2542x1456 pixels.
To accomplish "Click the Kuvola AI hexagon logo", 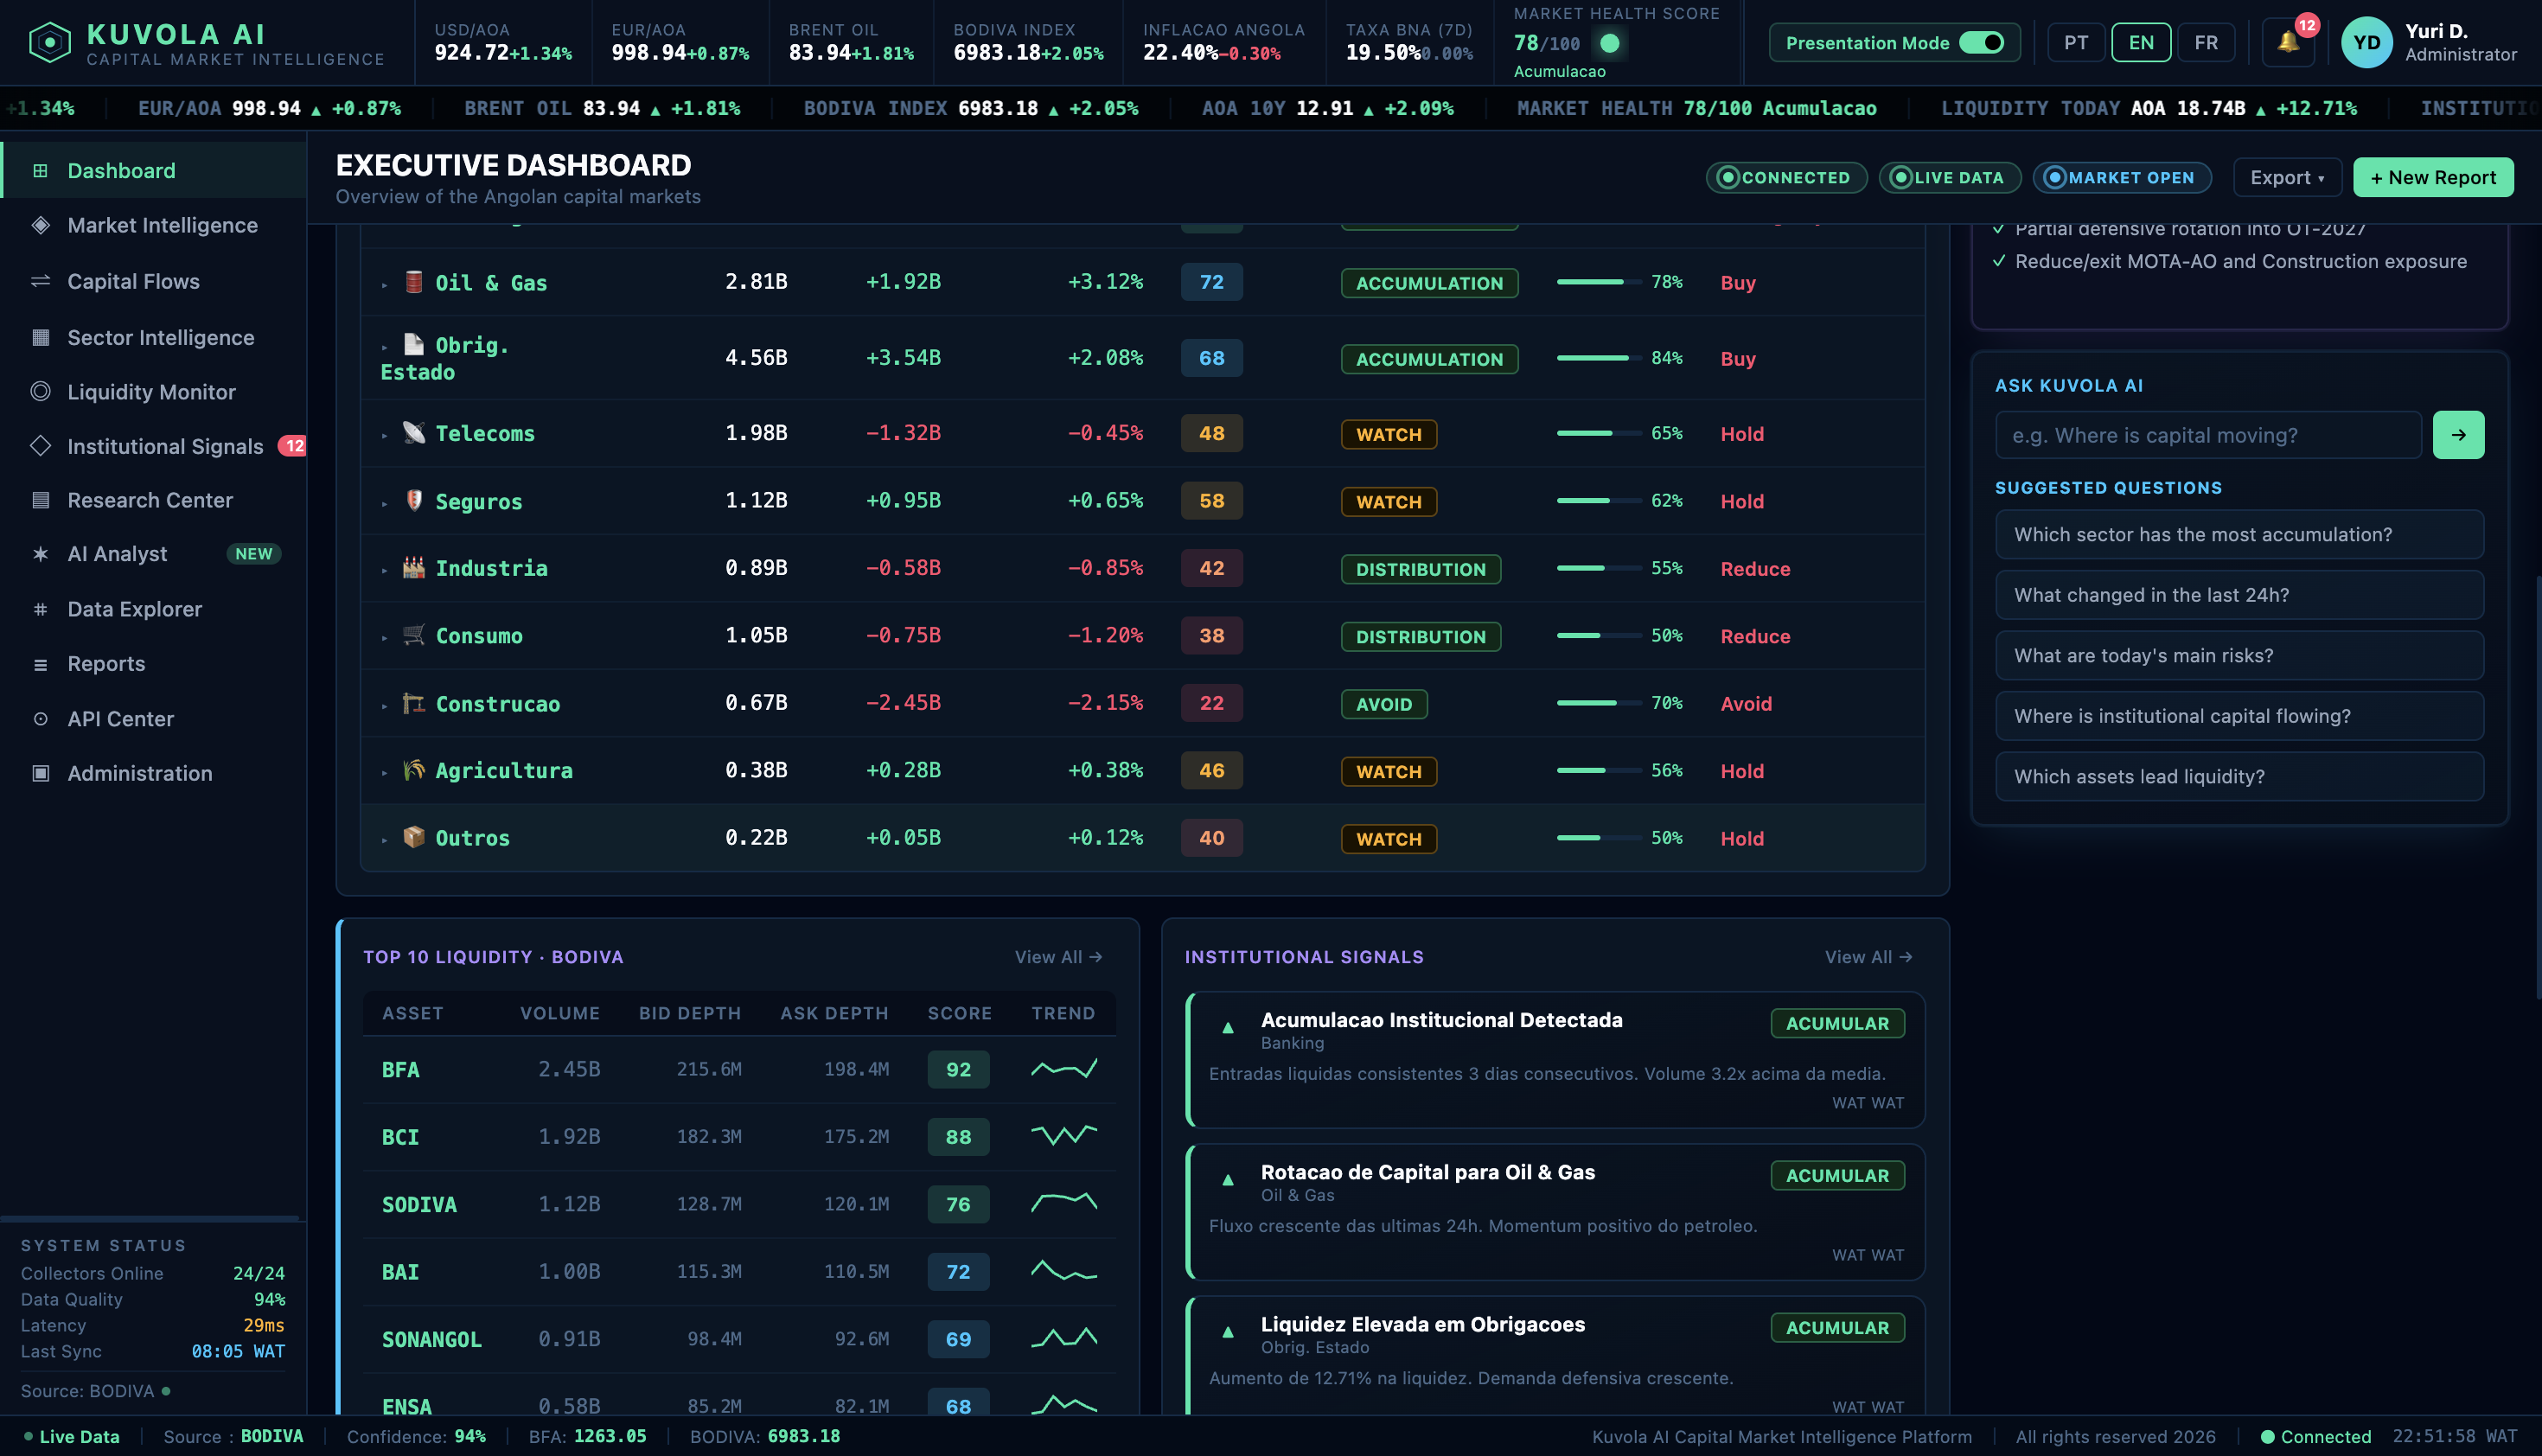I will tap(50, 43).
